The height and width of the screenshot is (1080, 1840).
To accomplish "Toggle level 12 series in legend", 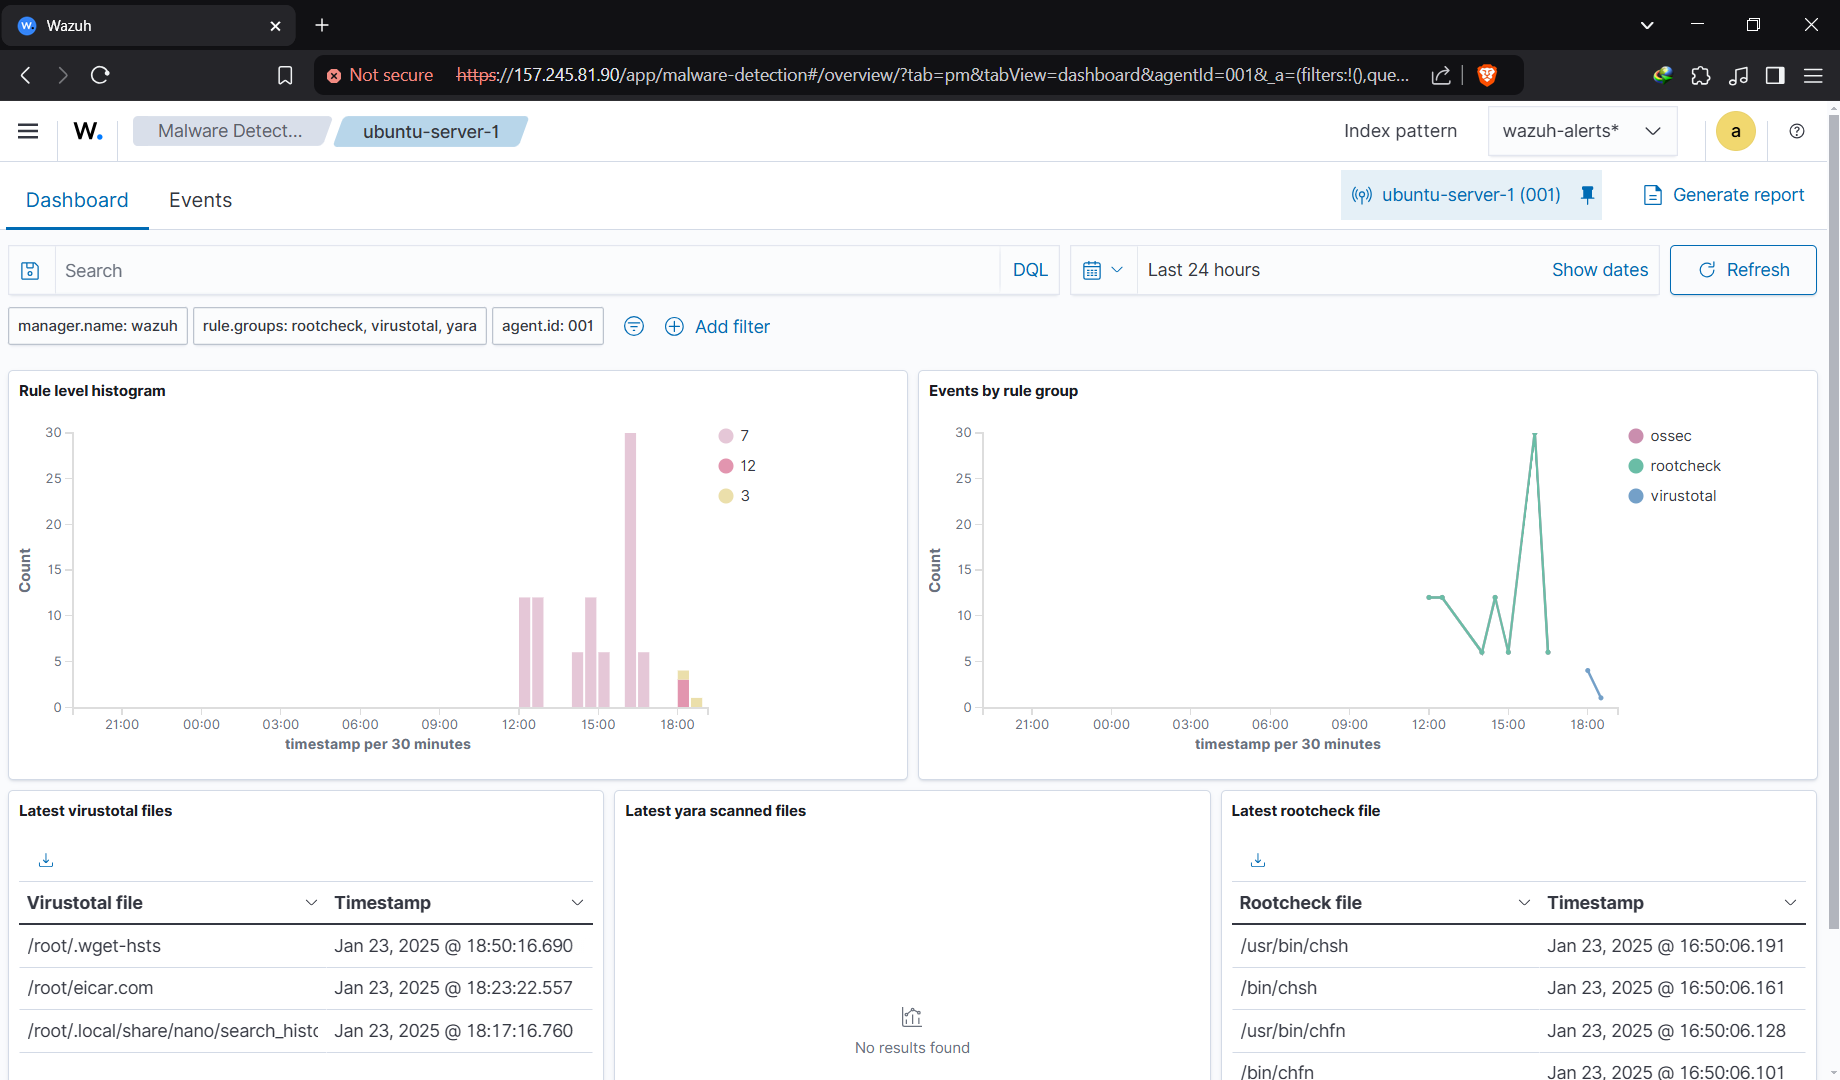I will (x=737, y=466).
